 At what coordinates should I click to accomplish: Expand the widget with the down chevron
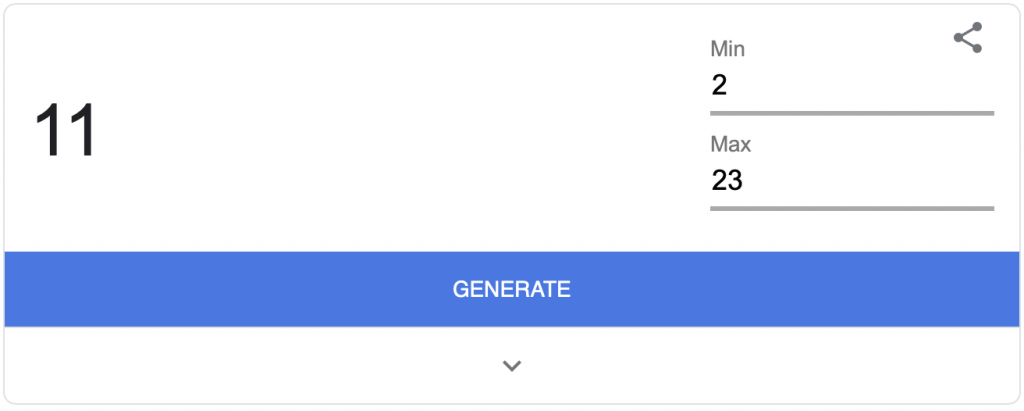(512, 366)
